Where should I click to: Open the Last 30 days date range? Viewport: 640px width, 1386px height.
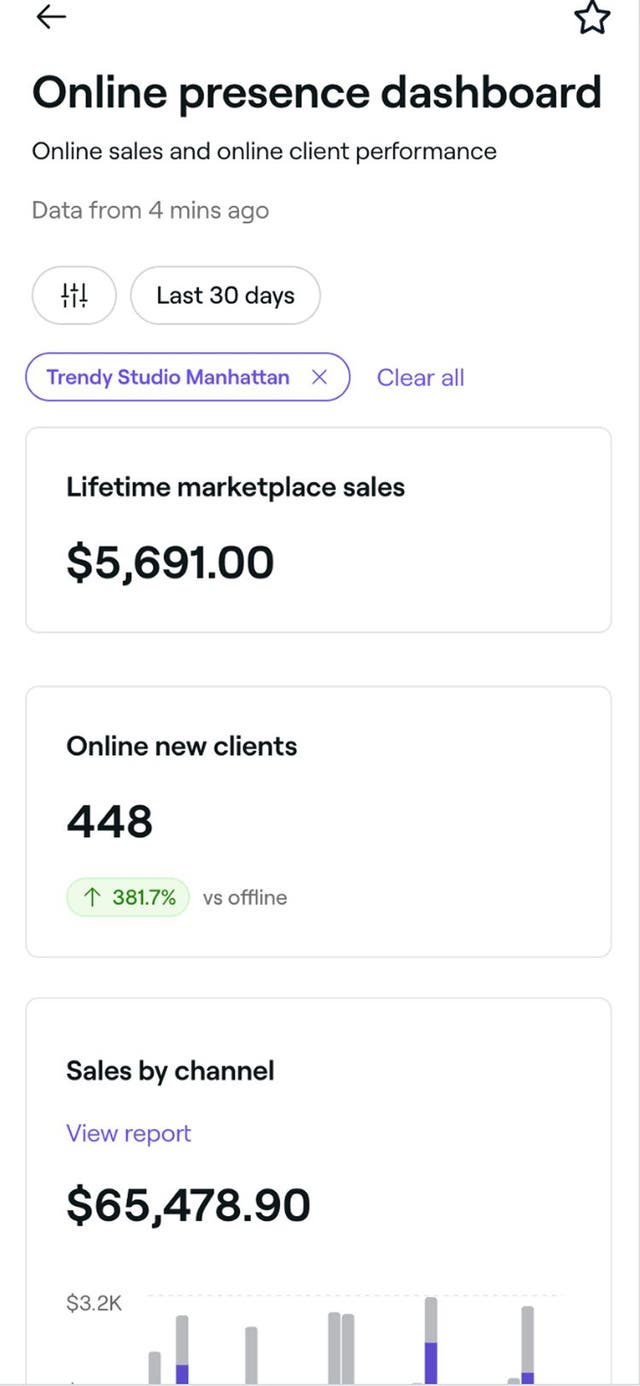coord(225,295)
